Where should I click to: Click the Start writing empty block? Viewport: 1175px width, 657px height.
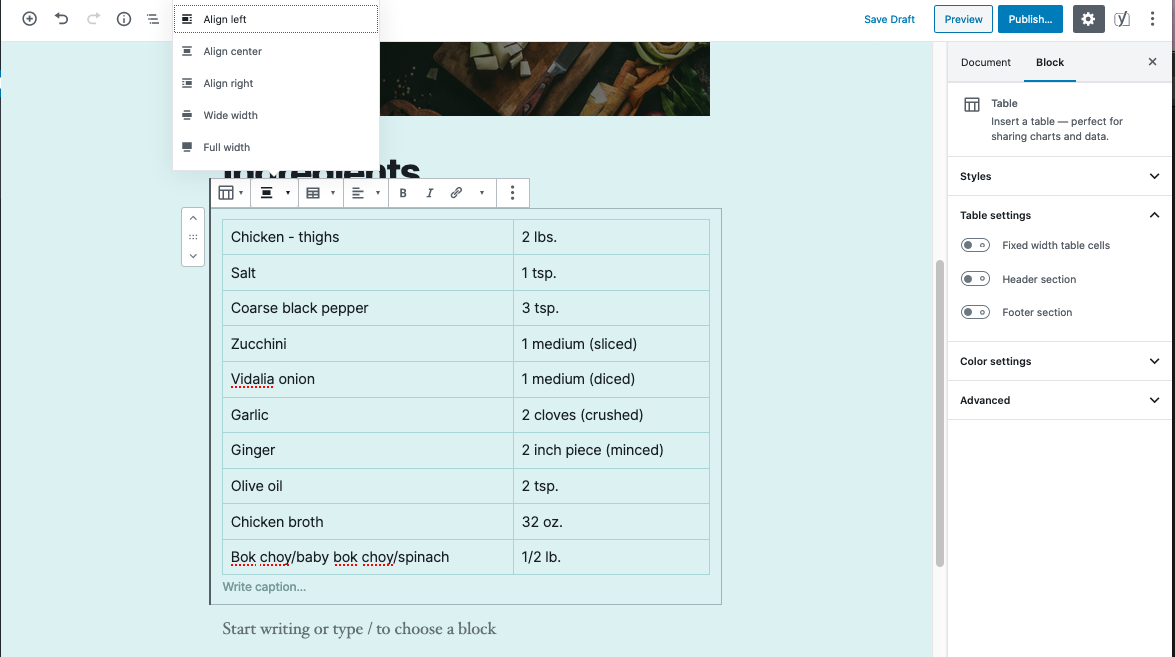point(465,629)
